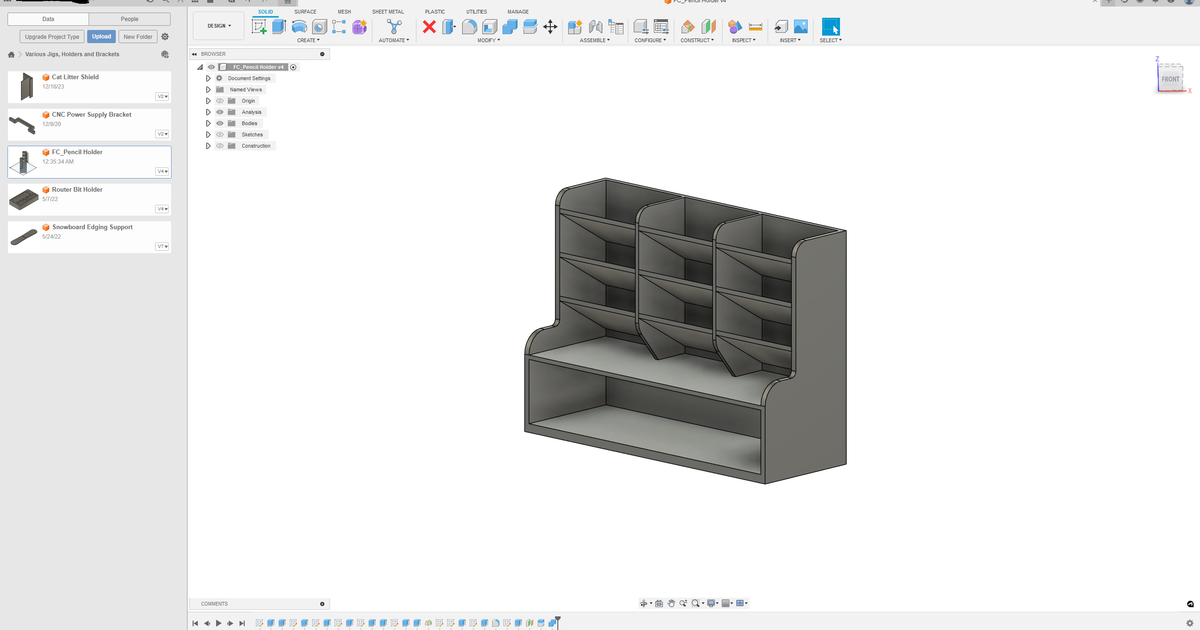1200x630 pixels.
Task: Click the New Folder button
Action: tap(139, 35)
